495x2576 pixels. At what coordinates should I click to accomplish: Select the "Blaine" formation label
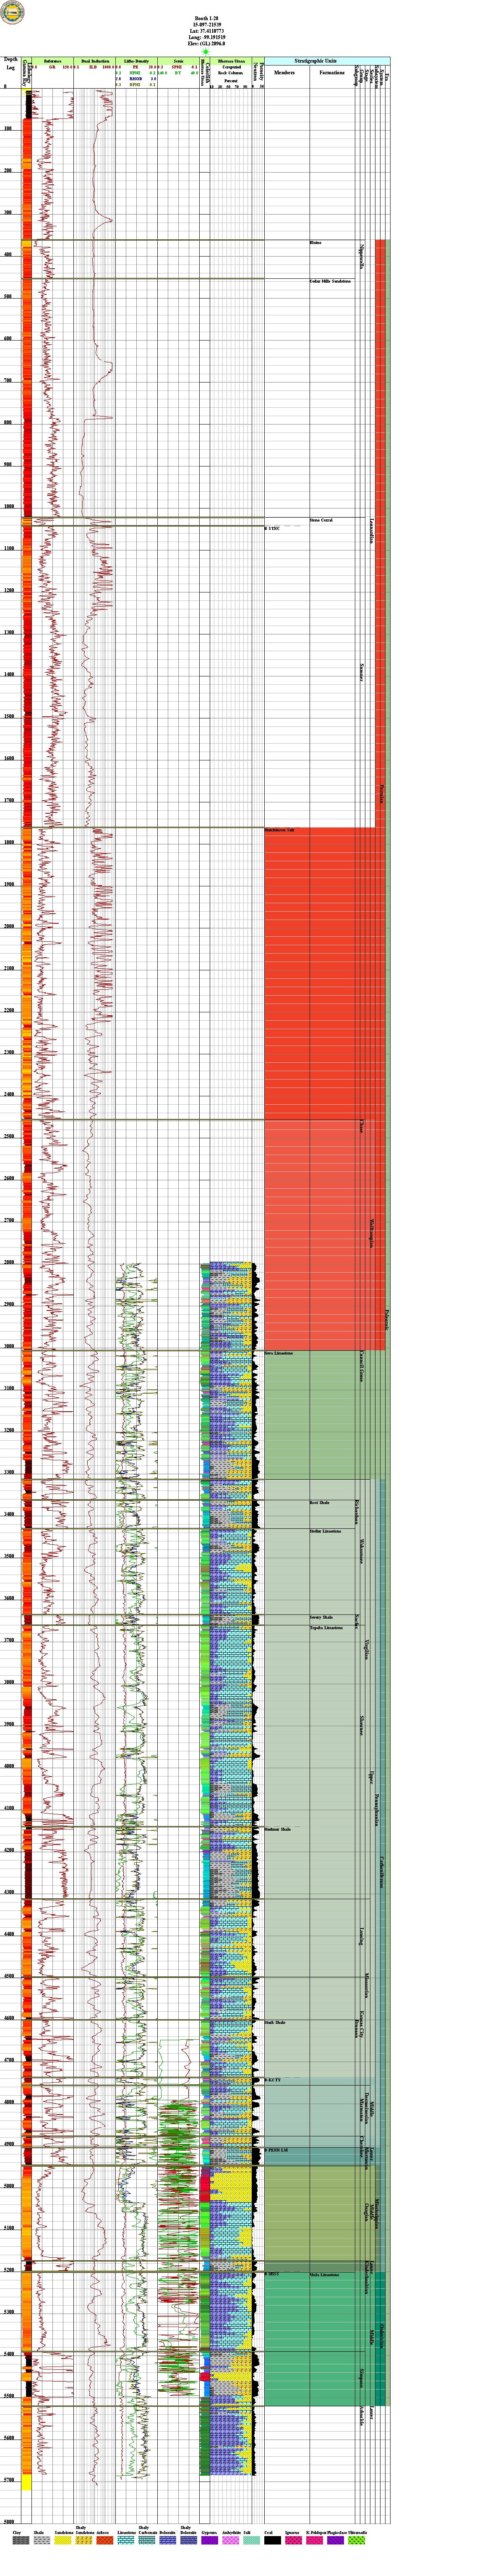click(316, 243)
